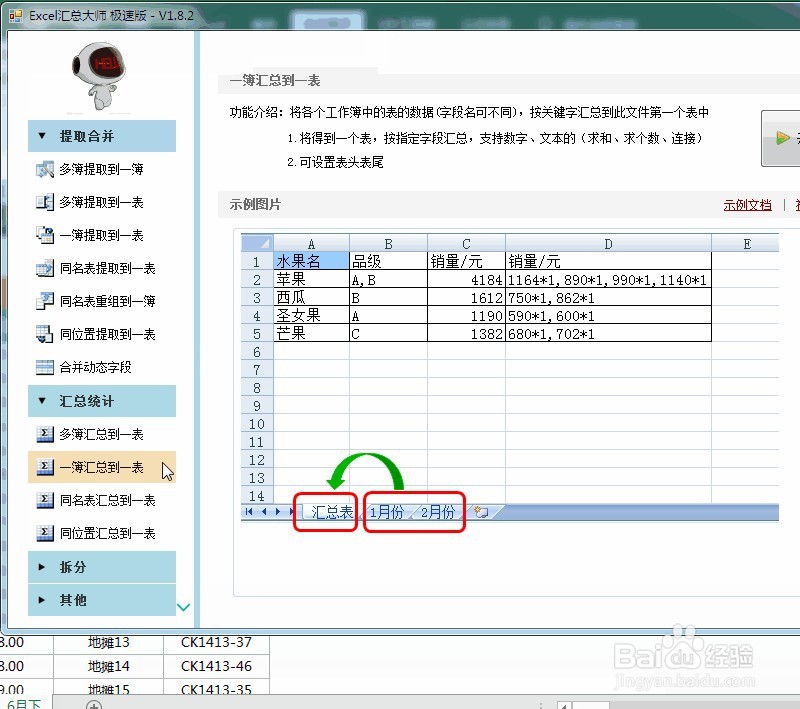Click the 一簿汇总到一表 sigma icon
Image resolution: width=800 pixels, height=709 pixels.
point(45,467)
